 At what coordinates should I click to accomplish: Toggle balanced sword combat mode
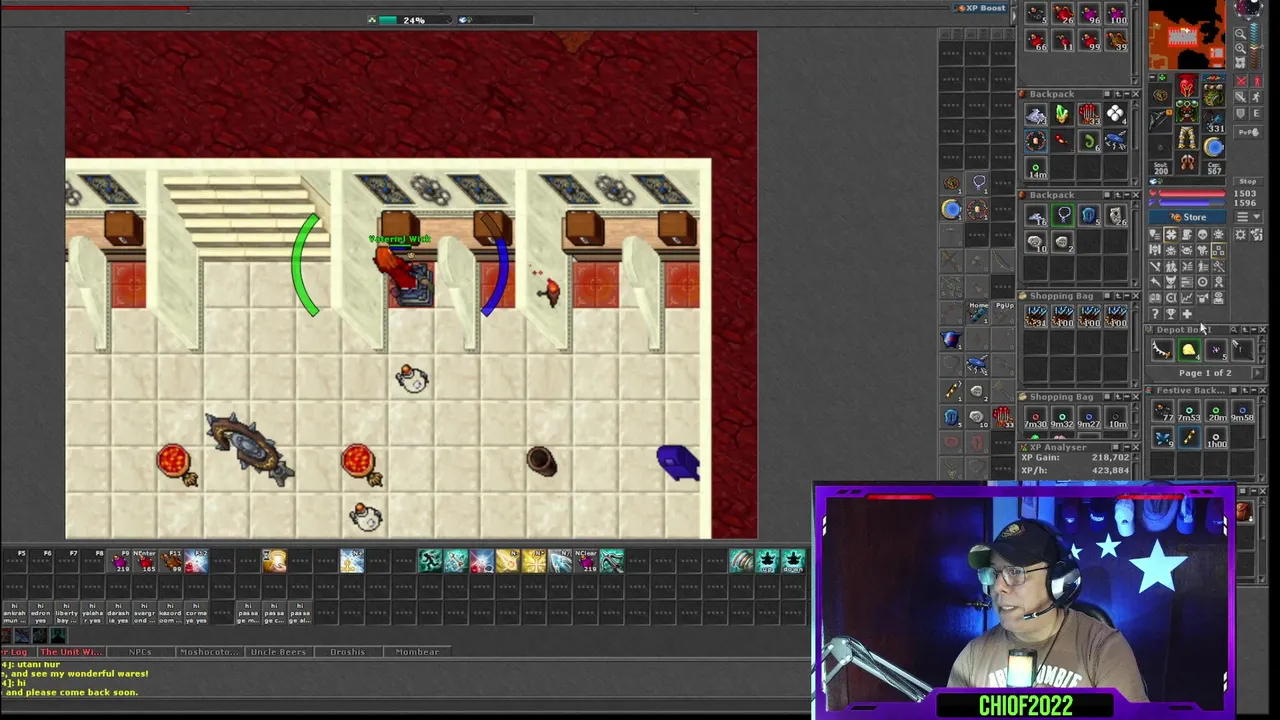point(1241,97)
